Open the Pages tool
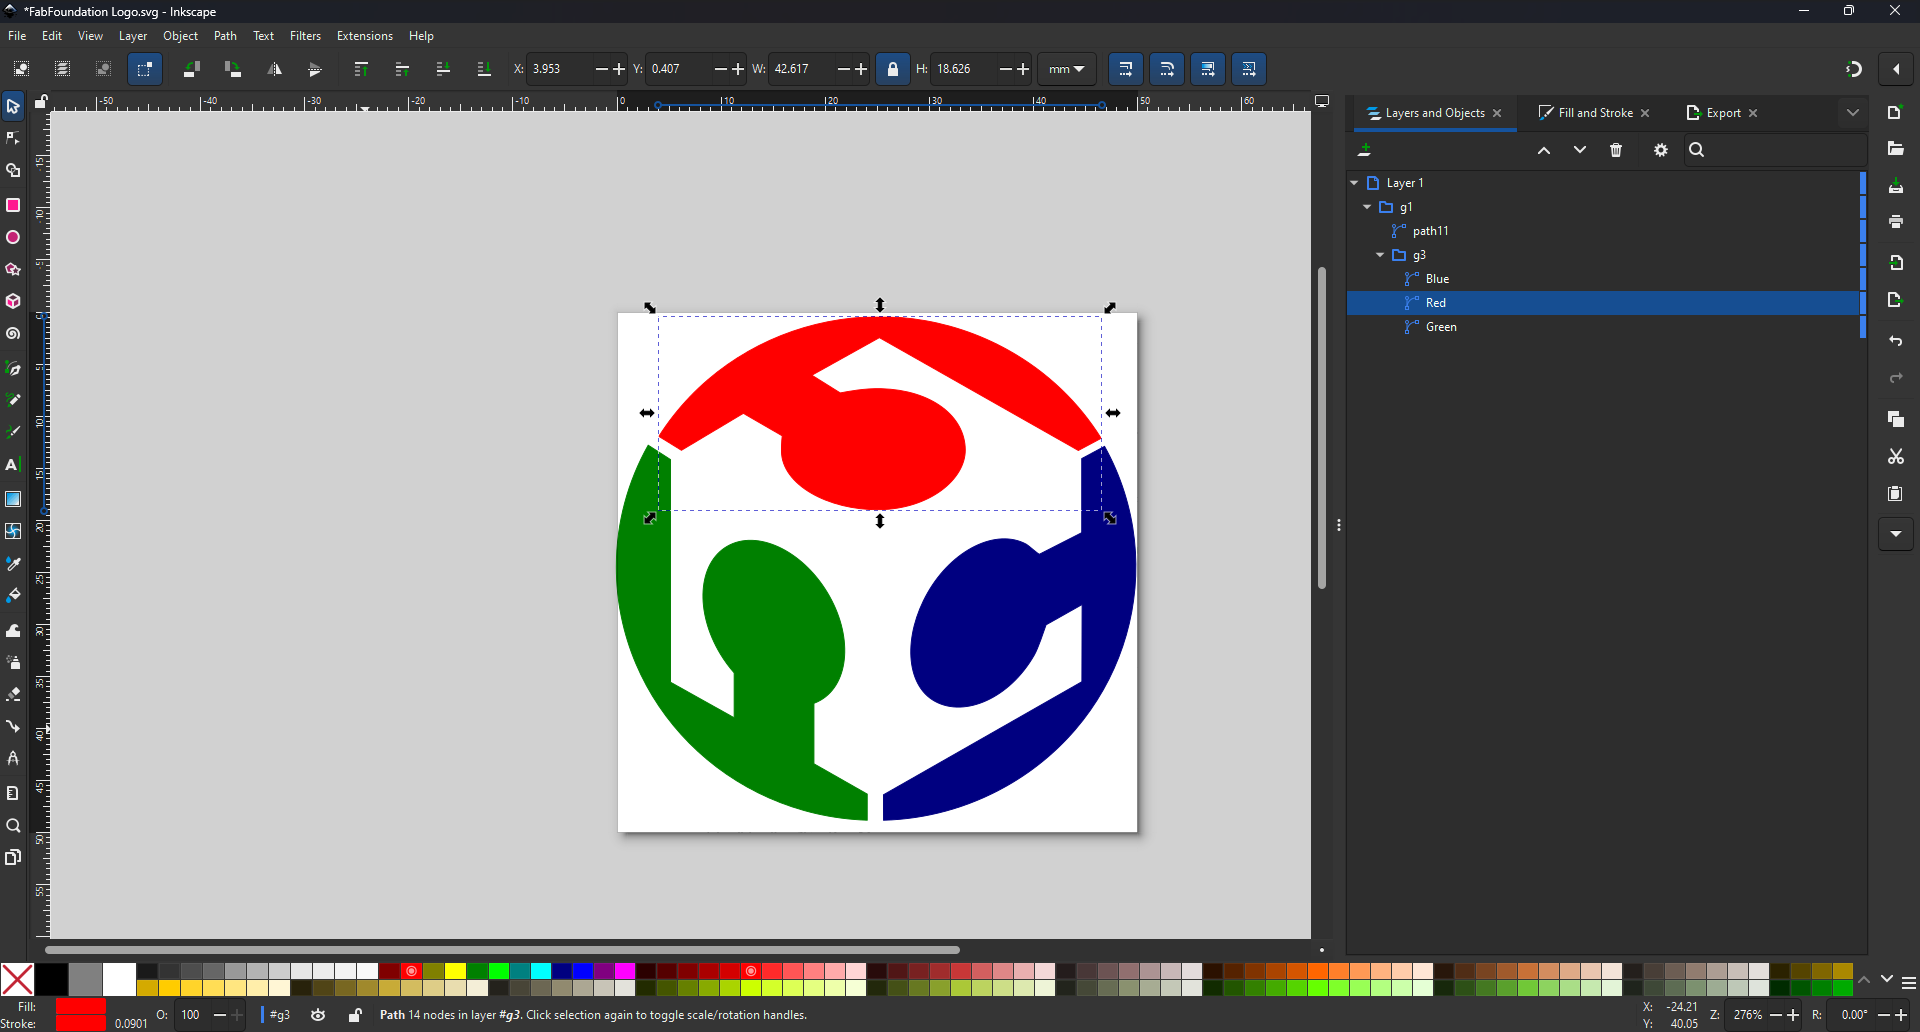The image size is (1920, 1032). click(x=13, y=858)
